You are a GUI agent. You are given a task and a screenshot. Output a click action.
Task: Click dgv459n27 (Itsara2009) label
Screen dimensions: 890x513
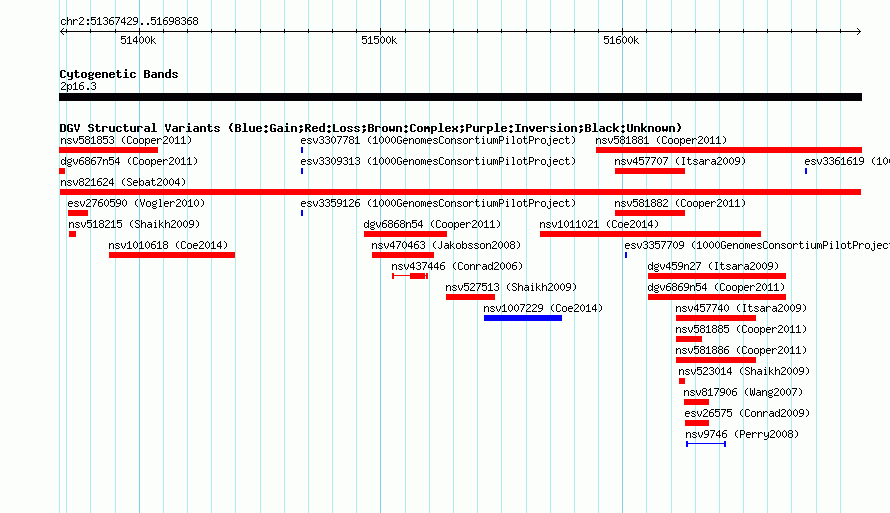(713, 266)
